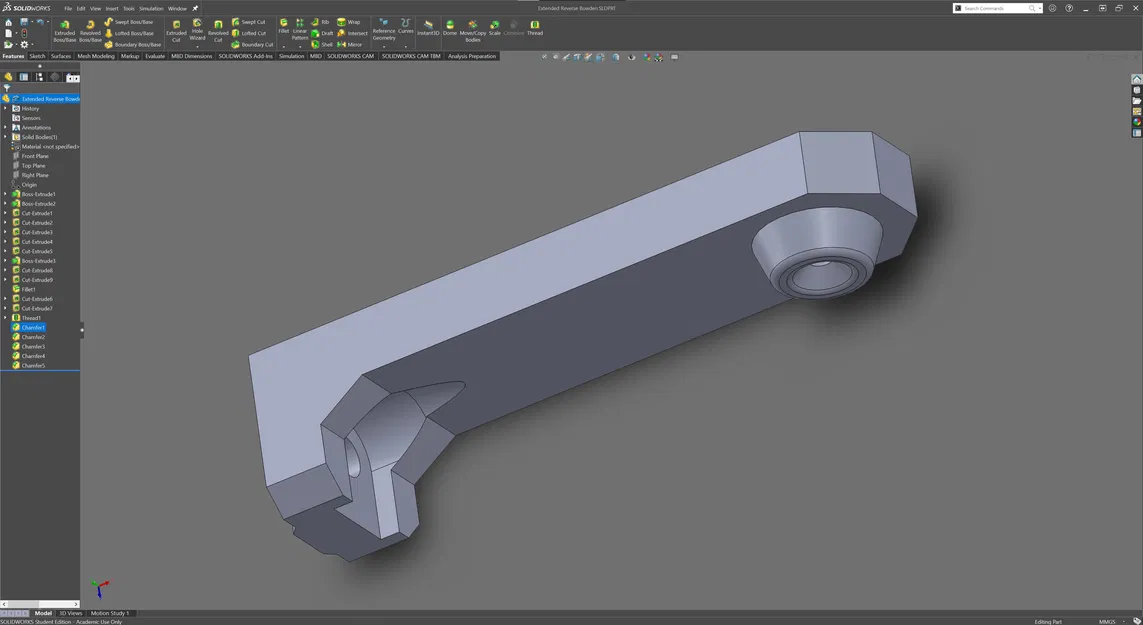The width and height of the screenshot is (1143, 625).
Task: Pin the menu bar with pushpin icon
Action: click(196, 8)
